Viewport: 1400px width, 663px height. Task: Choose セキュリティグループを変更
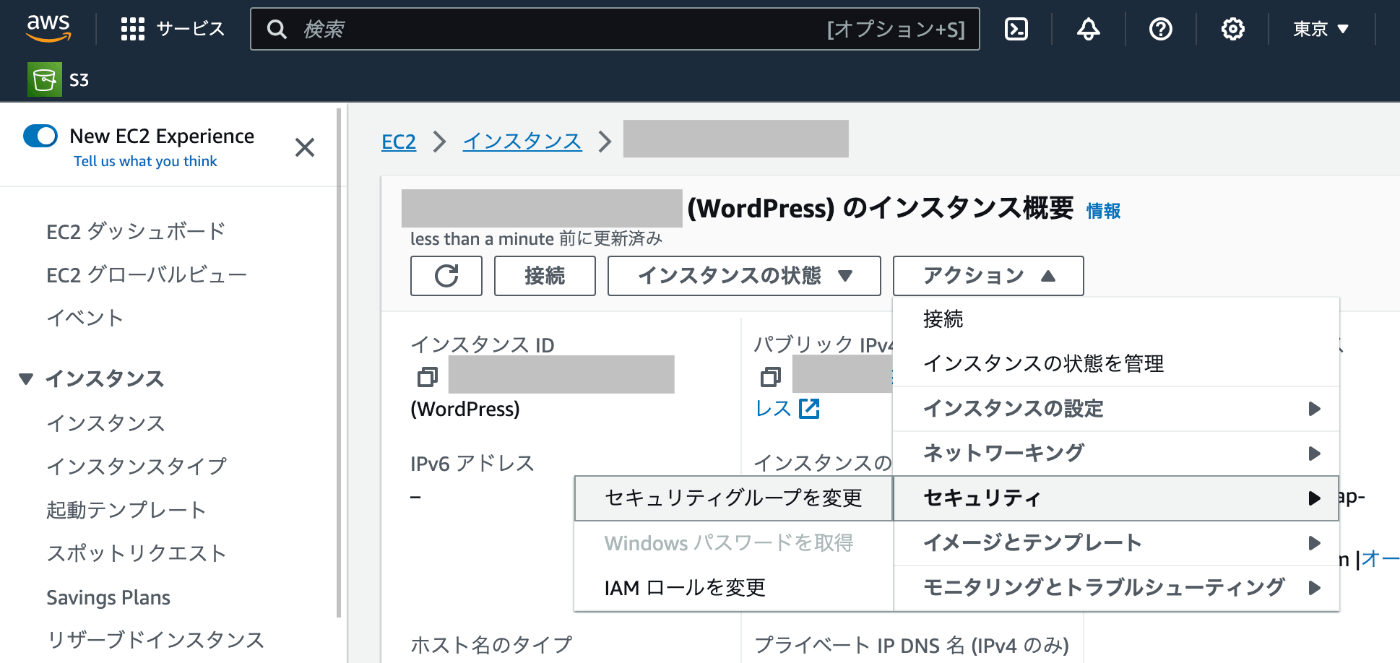(x=734, y=498)
